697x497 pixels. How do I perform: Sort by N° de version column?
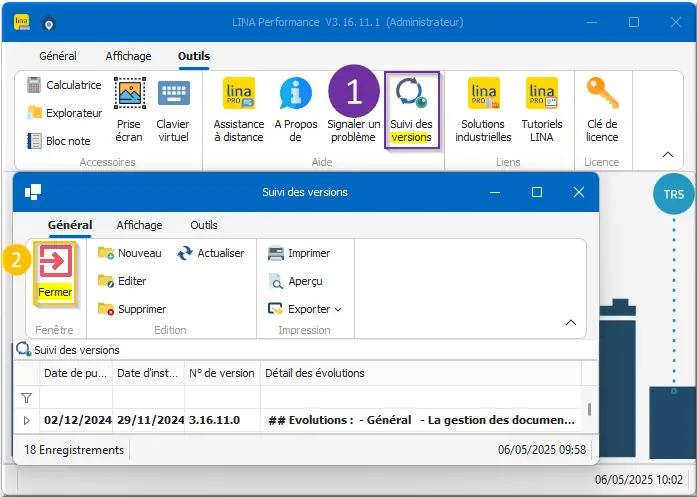[x=222, y=373]
